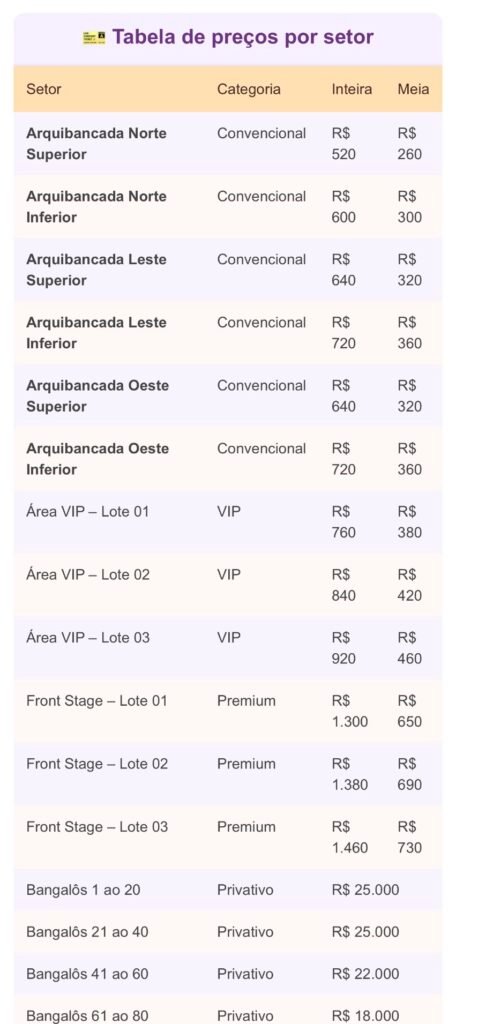Click the Meia column header
The height and width of the screenshot is (1024, 478).
413,89
